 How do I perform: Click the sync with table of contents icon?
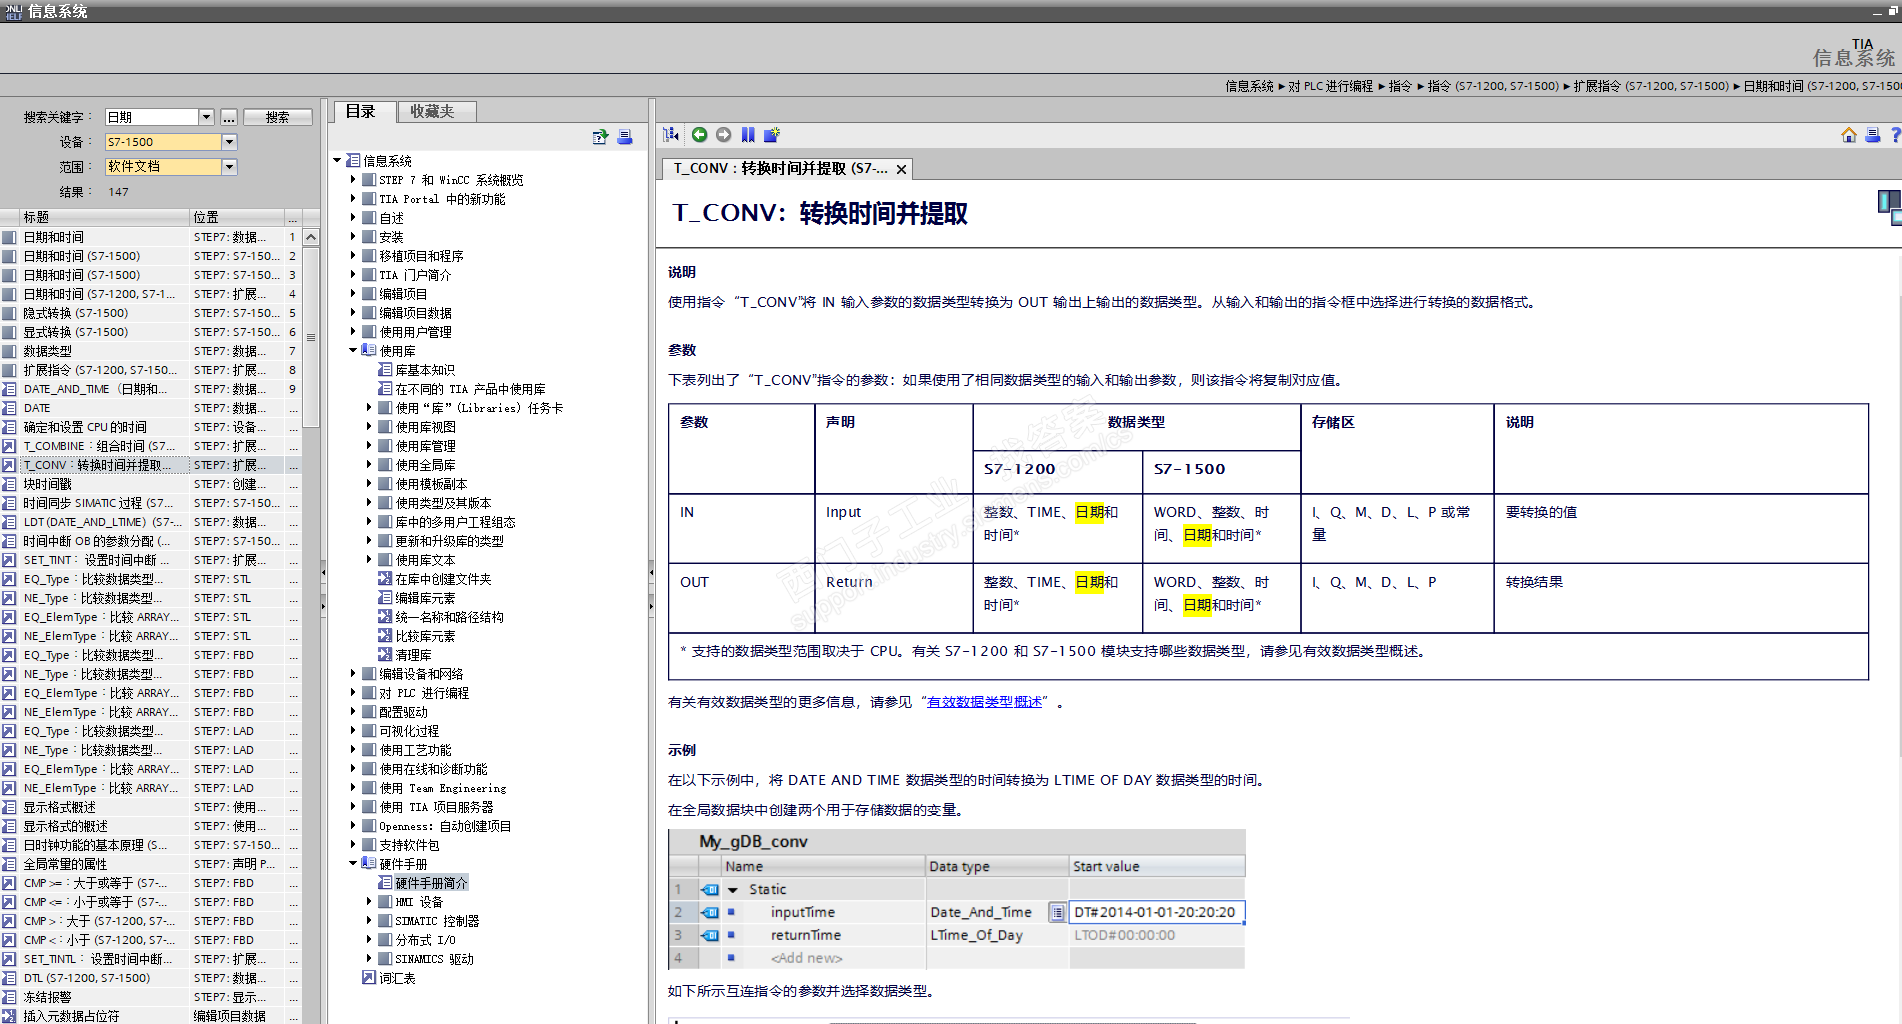coord(671,135)
